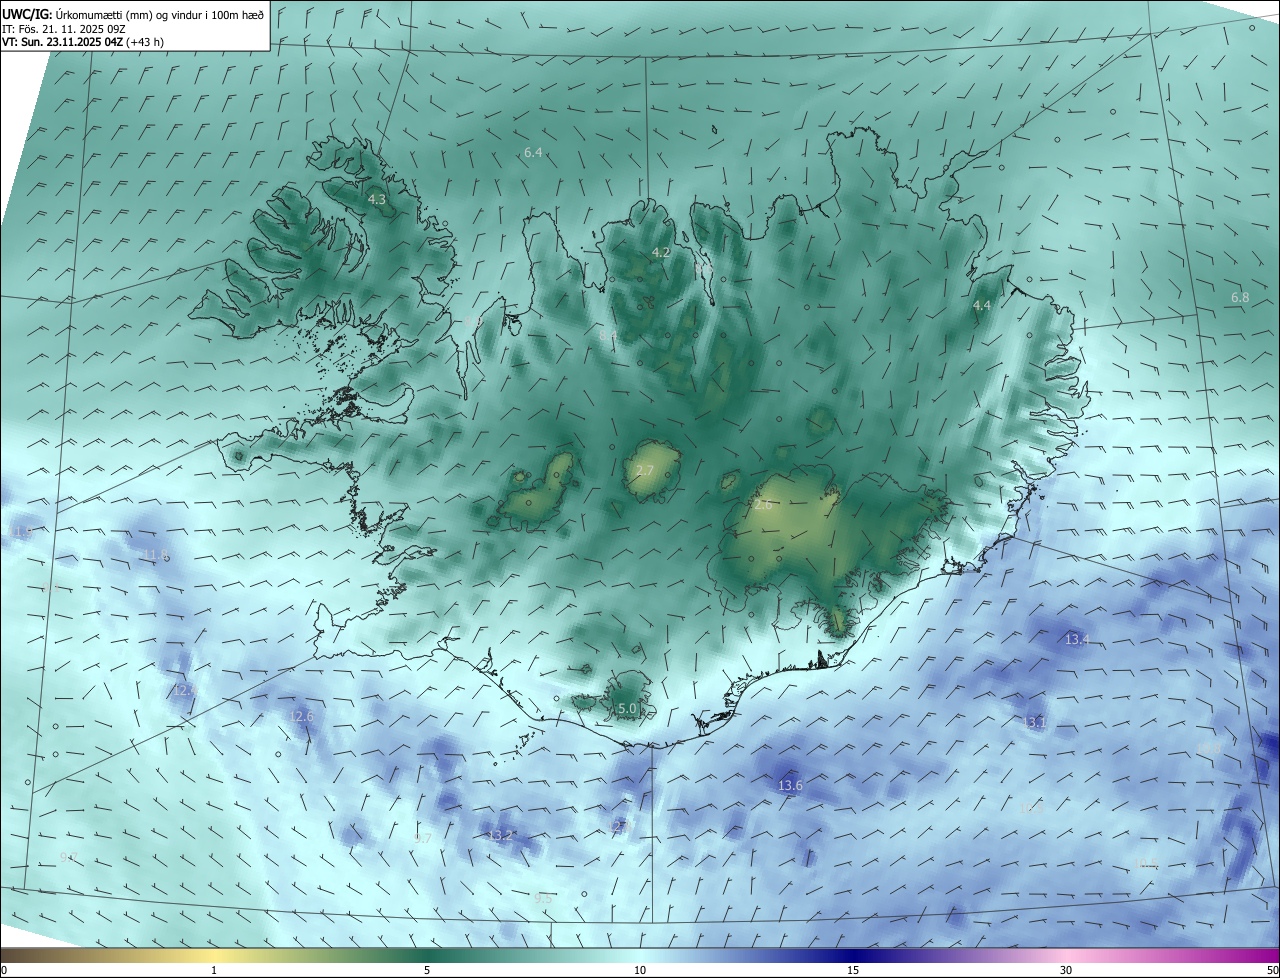
Task: Click the 2.7 value on central glacier
Action: pos(644,470)
